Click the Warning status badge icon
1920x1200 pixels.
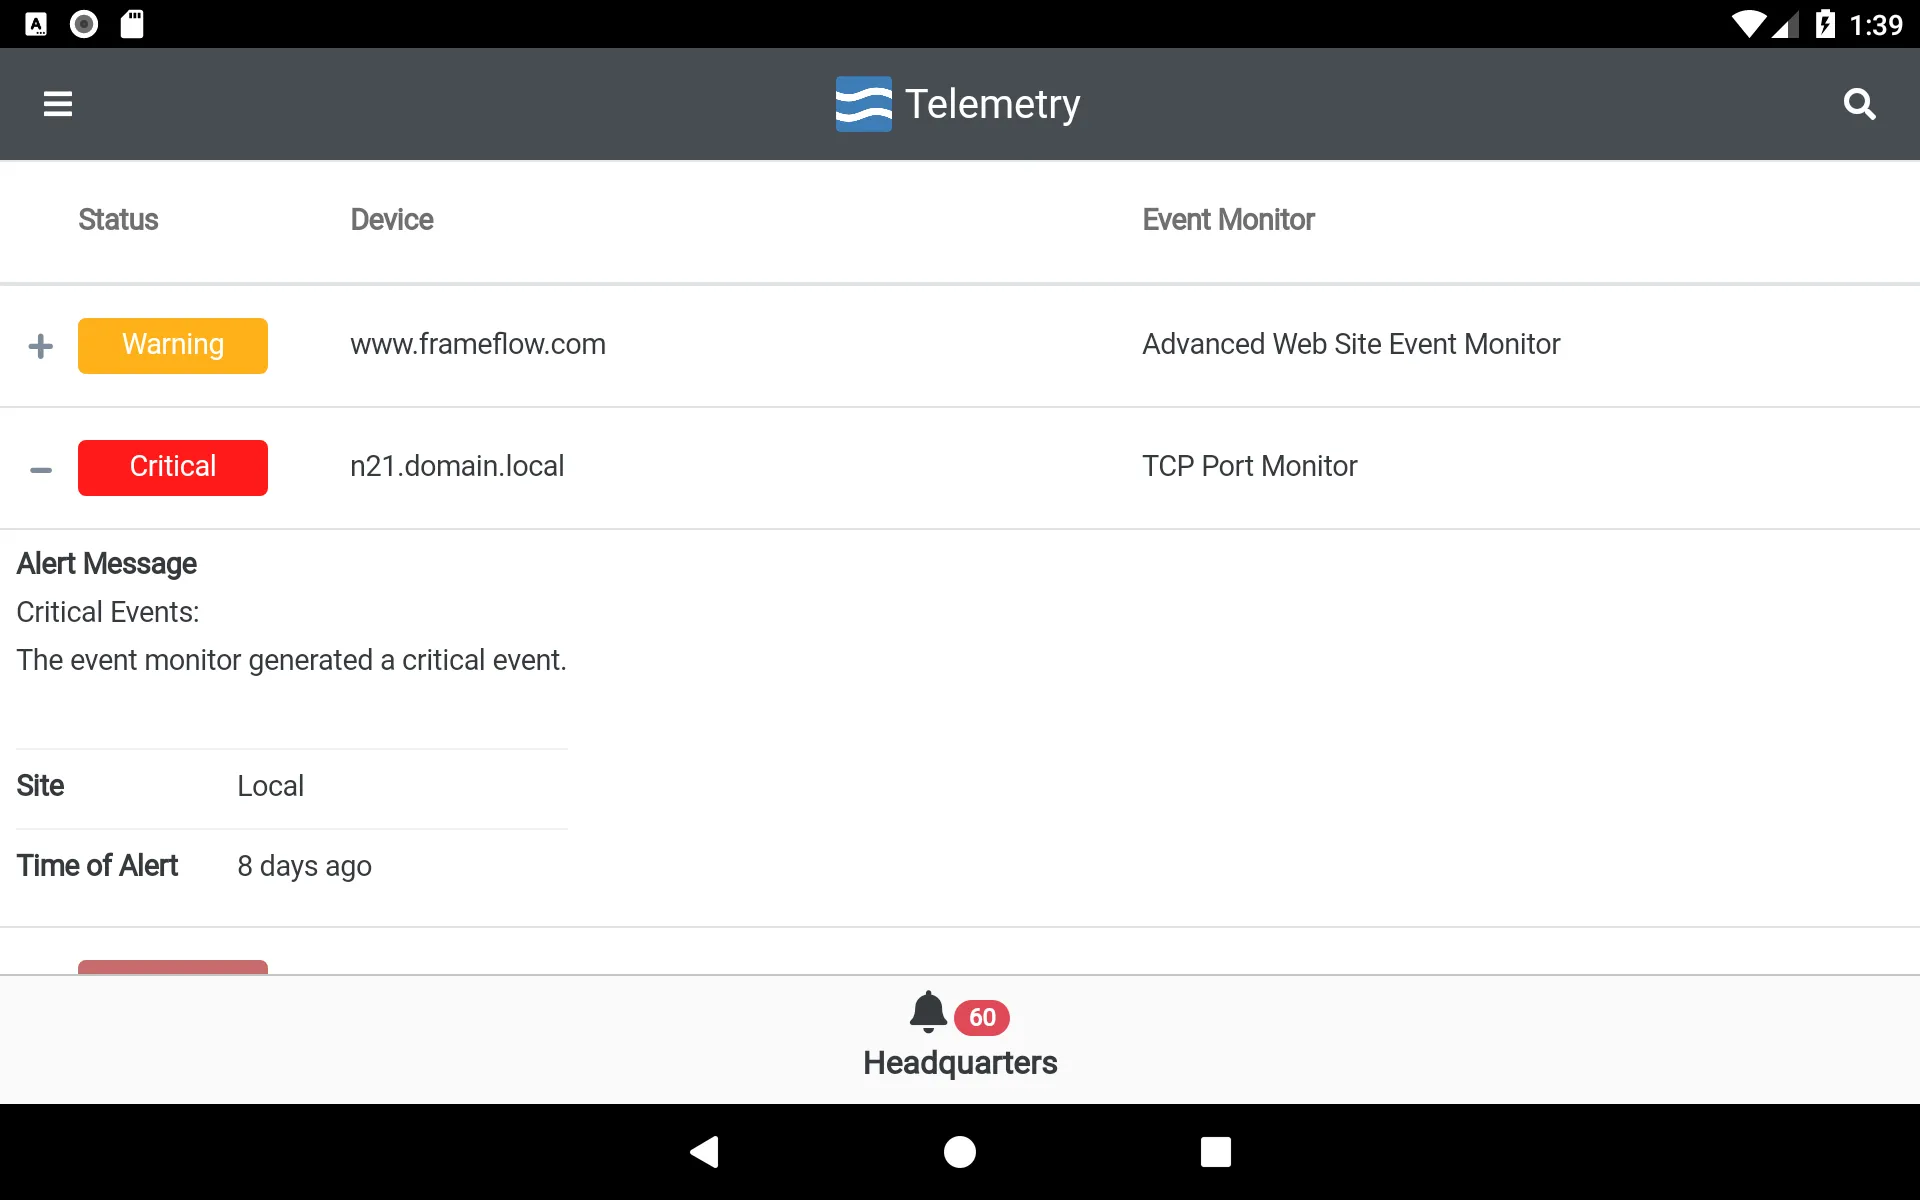tap(173, 344)
